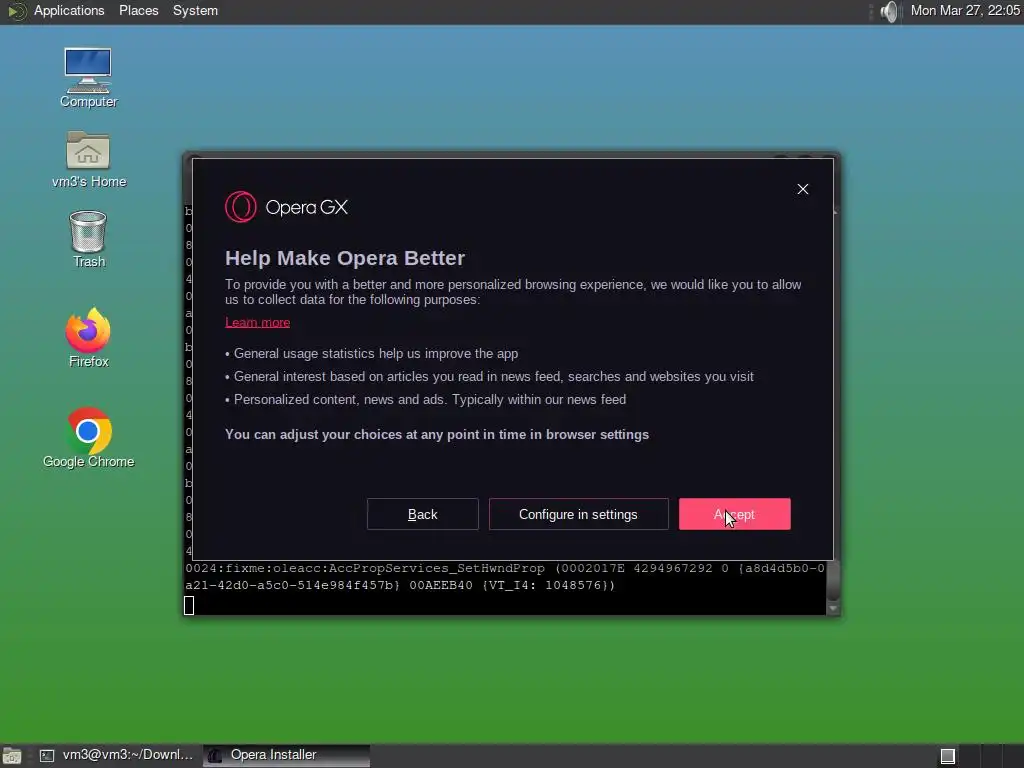Click the 'You can adjust your choices' text
Screen dimensions: 1024x768
(x=437, y=434)
